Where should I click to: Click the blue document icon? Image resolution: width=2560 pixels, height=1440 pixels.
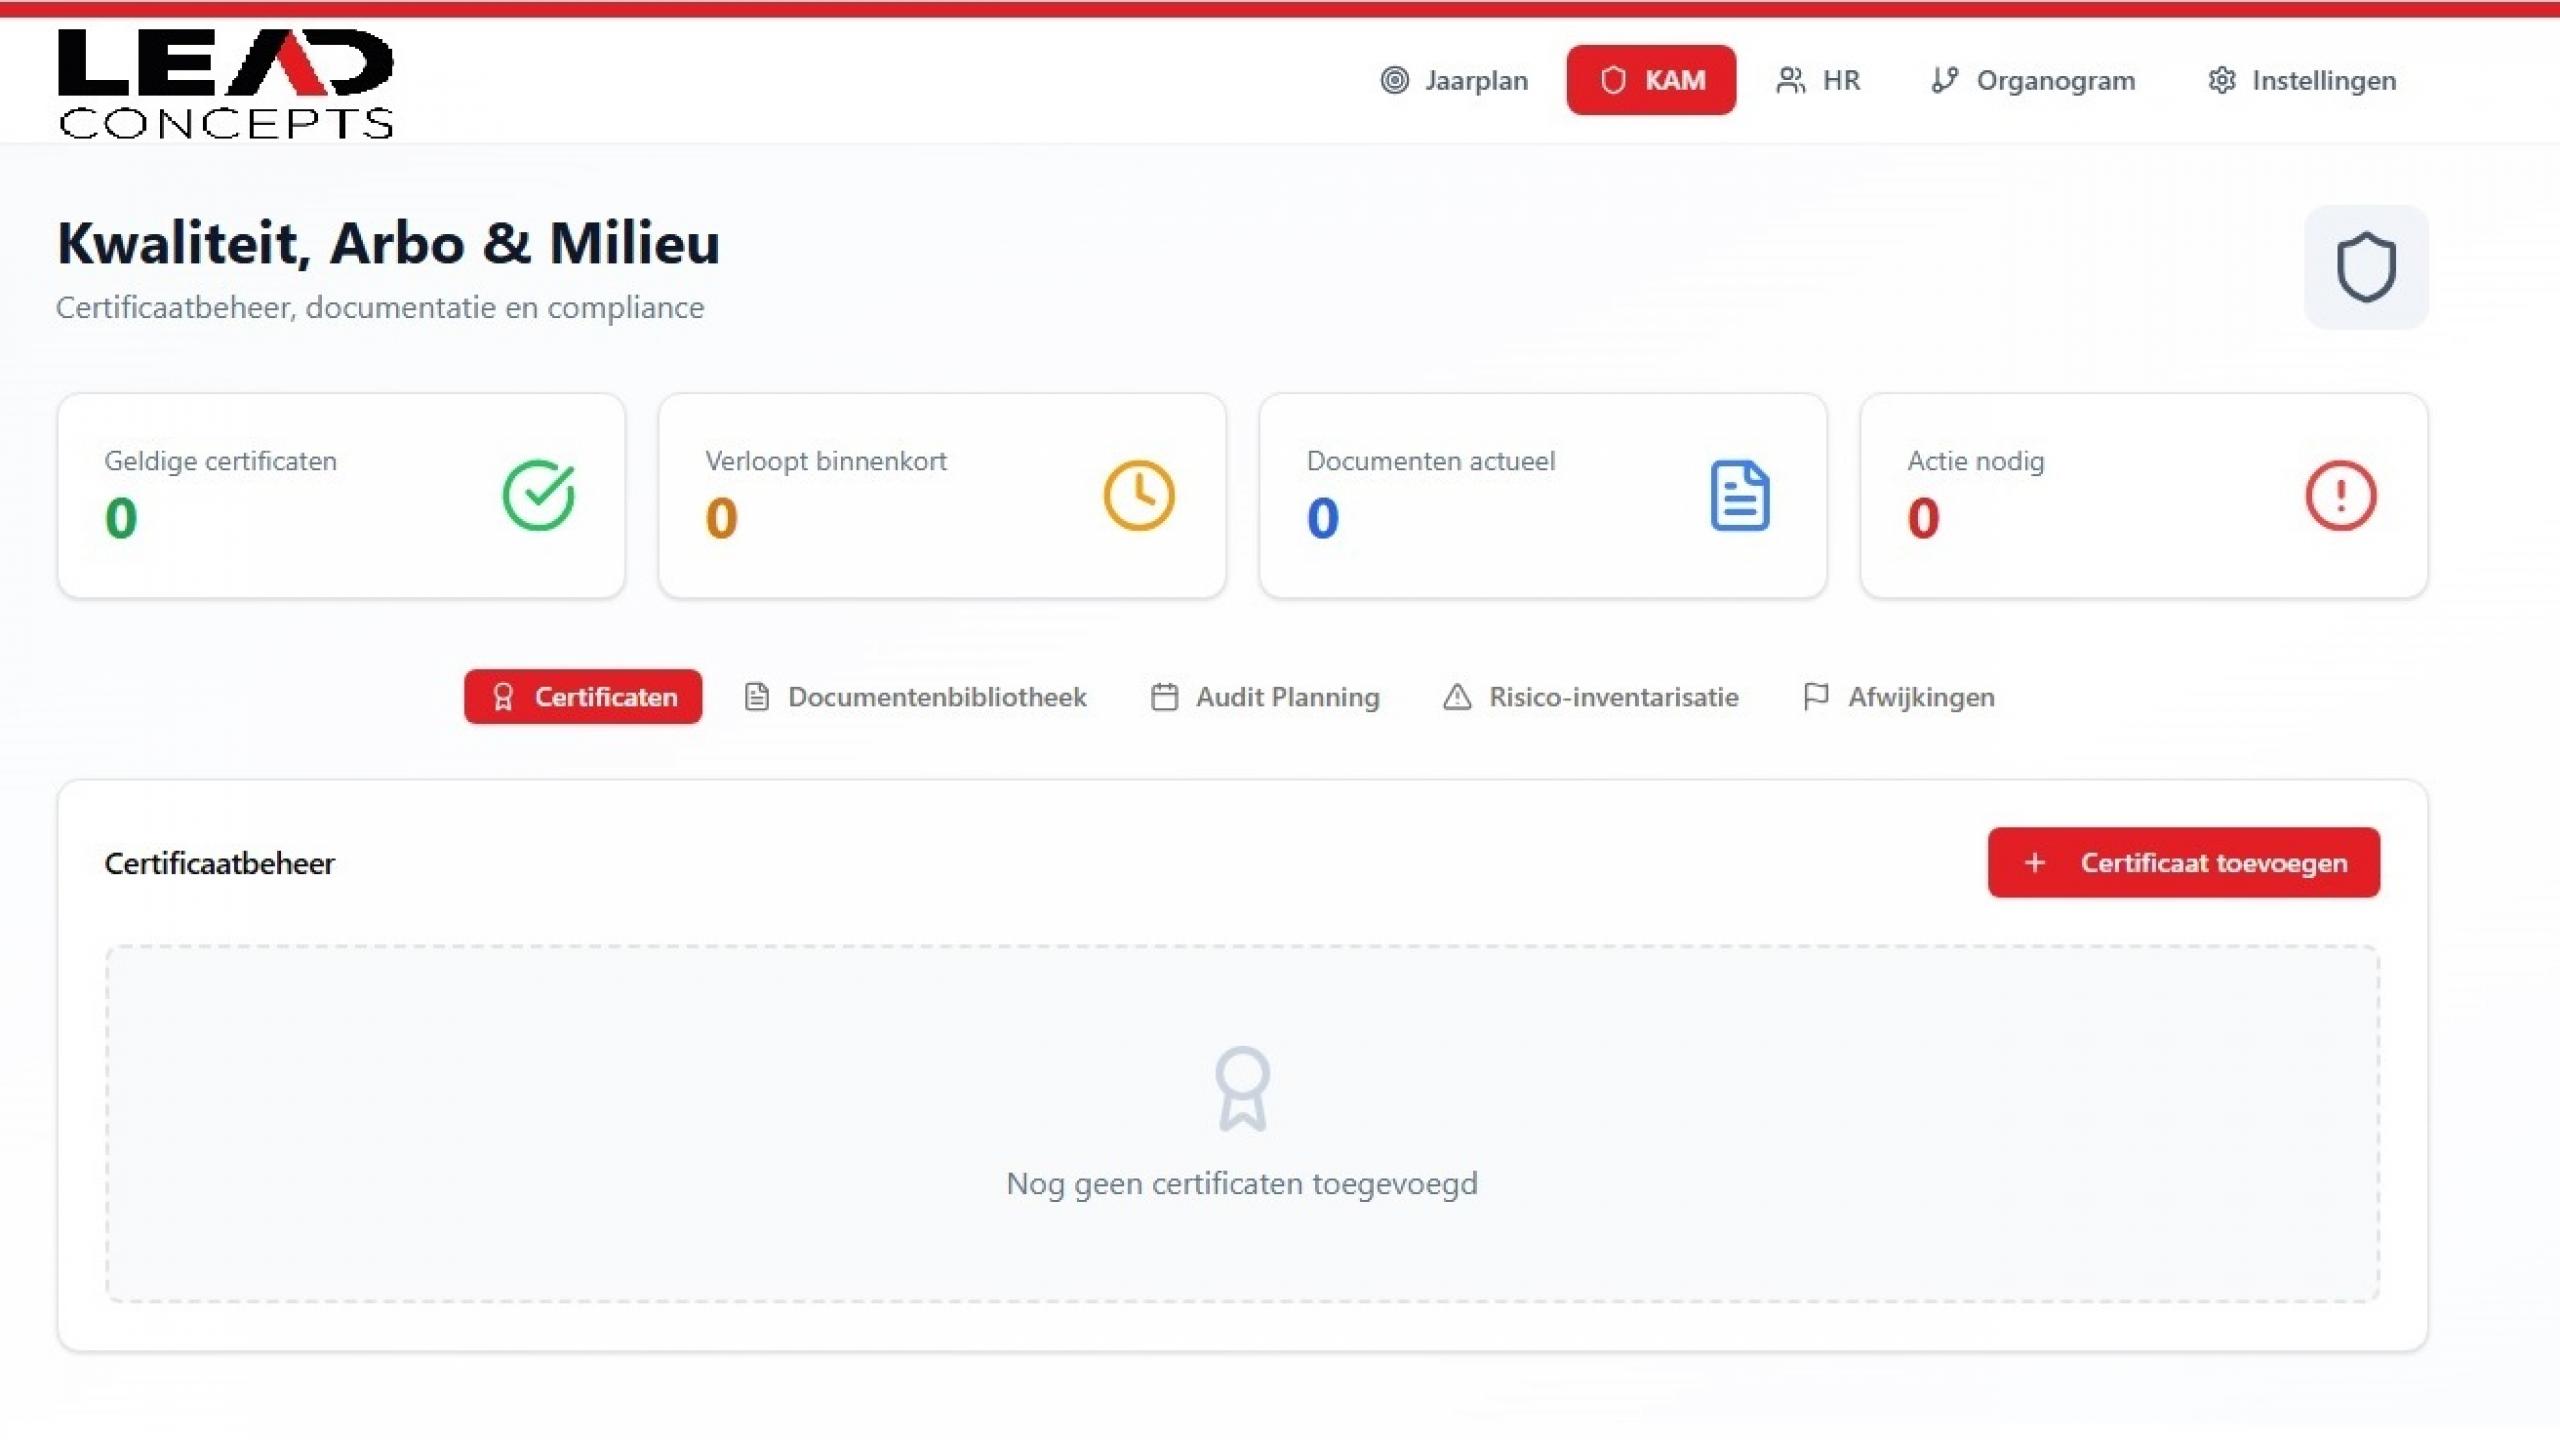(1739, 495)
